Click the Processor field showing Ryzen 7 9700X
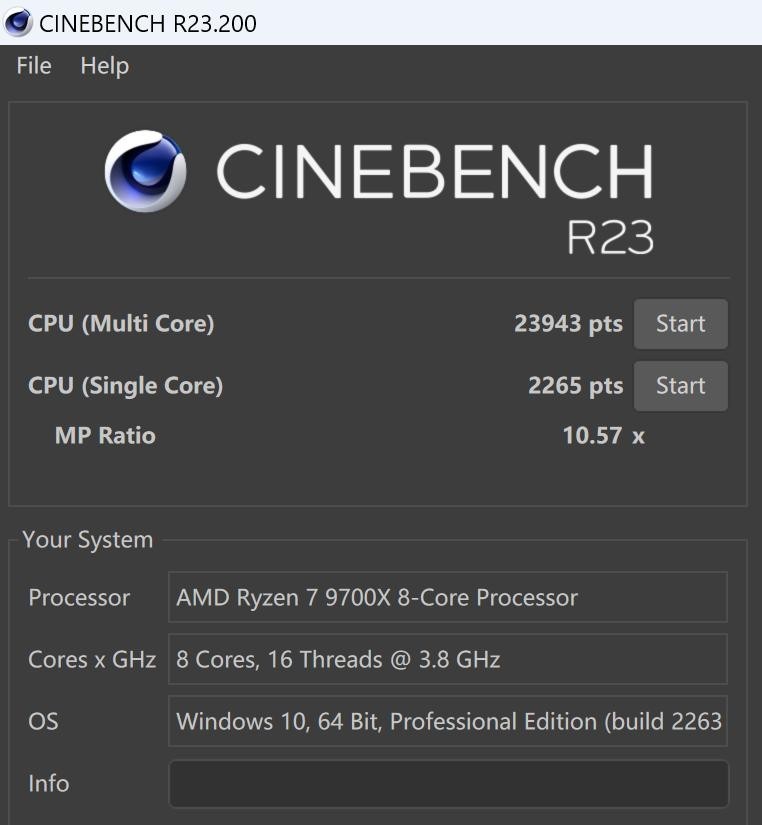 448,598
